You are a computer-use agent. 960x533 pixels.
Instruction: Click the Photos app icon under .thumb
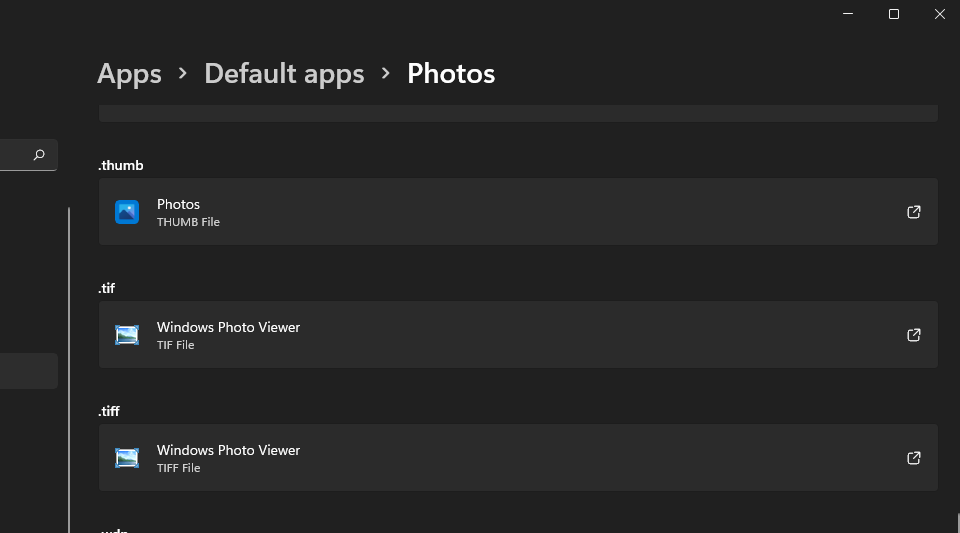(x=127, y=212)
